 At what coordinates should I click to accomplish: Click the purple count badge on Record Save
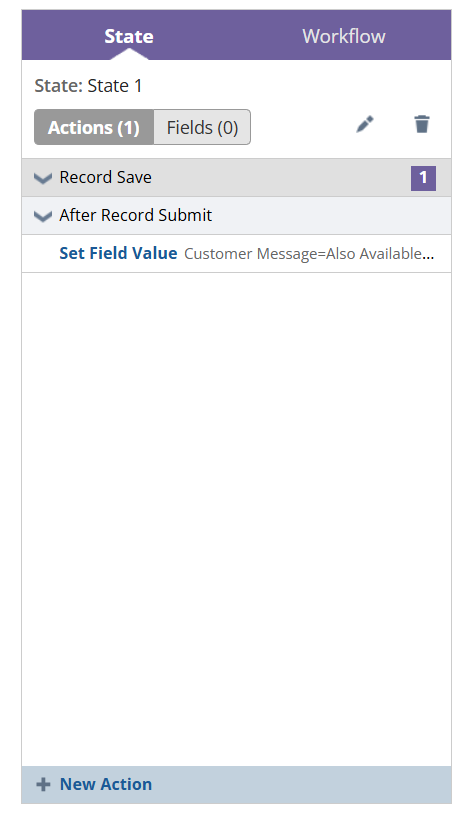click(x=423, y=178)
